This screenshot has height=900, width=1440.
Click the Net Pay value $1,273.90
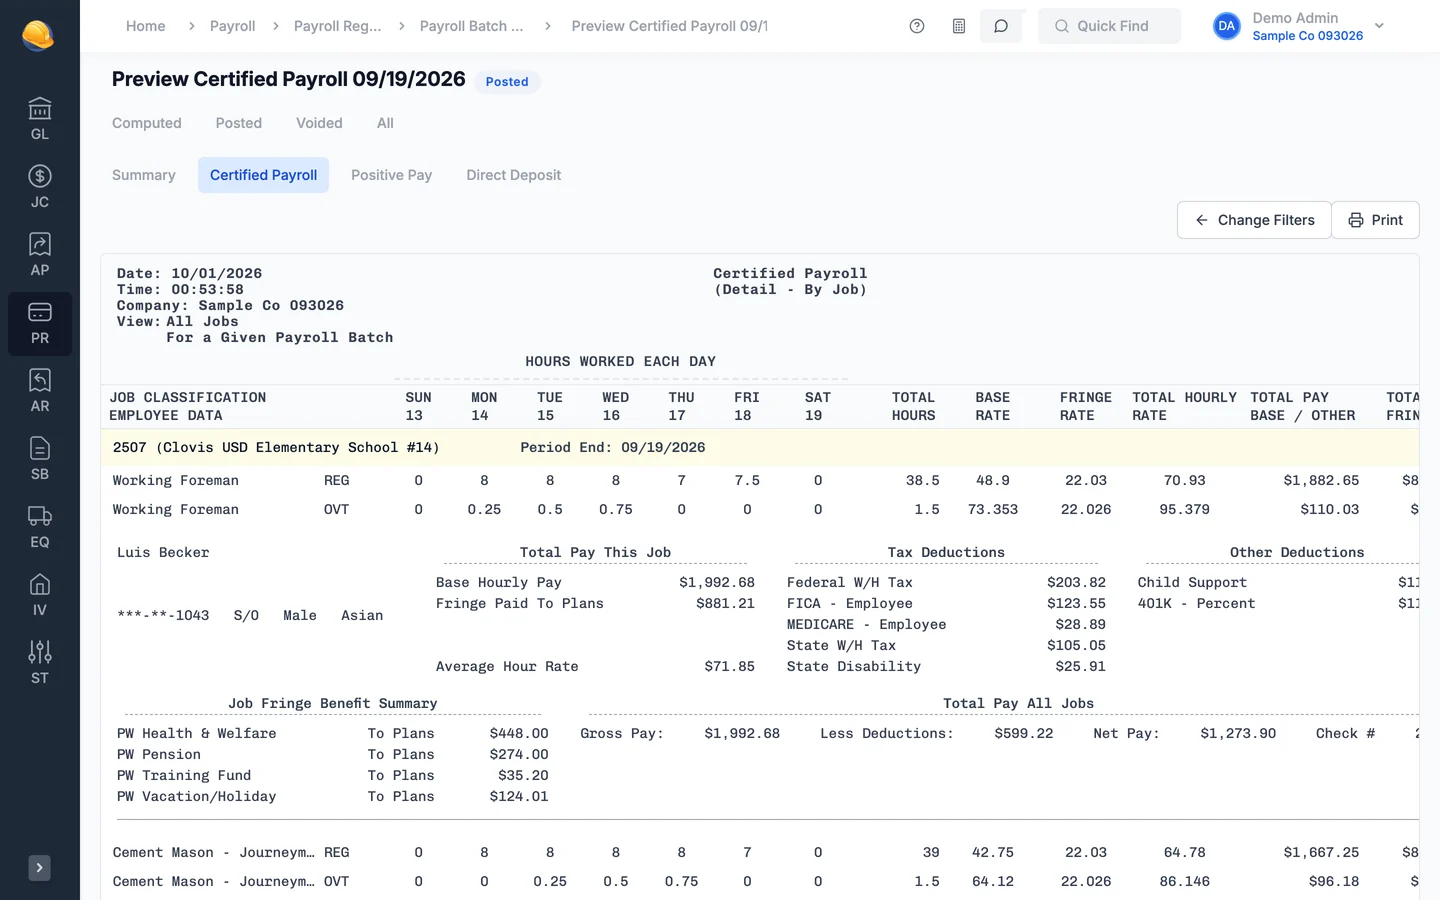click(x=1238, y=733)
